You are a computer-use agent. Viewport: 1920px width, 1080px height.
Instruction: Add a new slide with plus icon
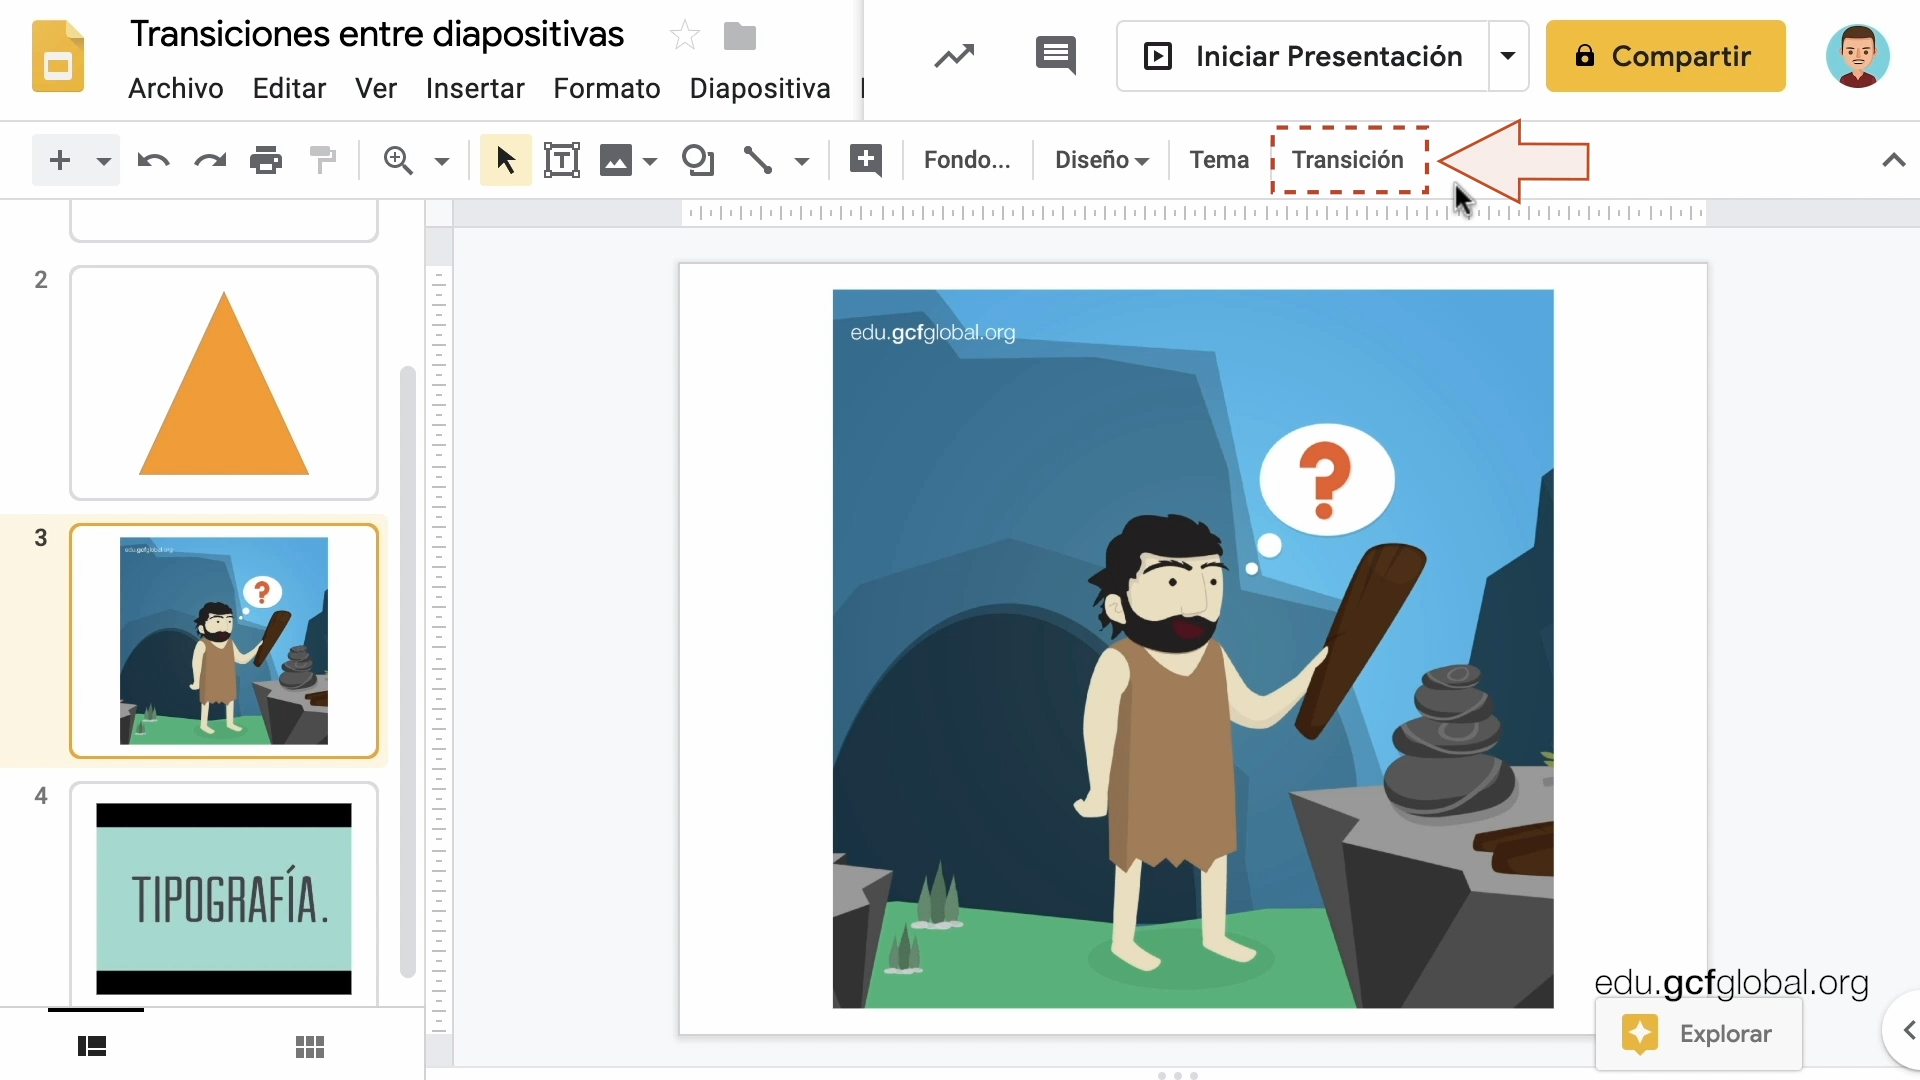(x=60, y=160)
